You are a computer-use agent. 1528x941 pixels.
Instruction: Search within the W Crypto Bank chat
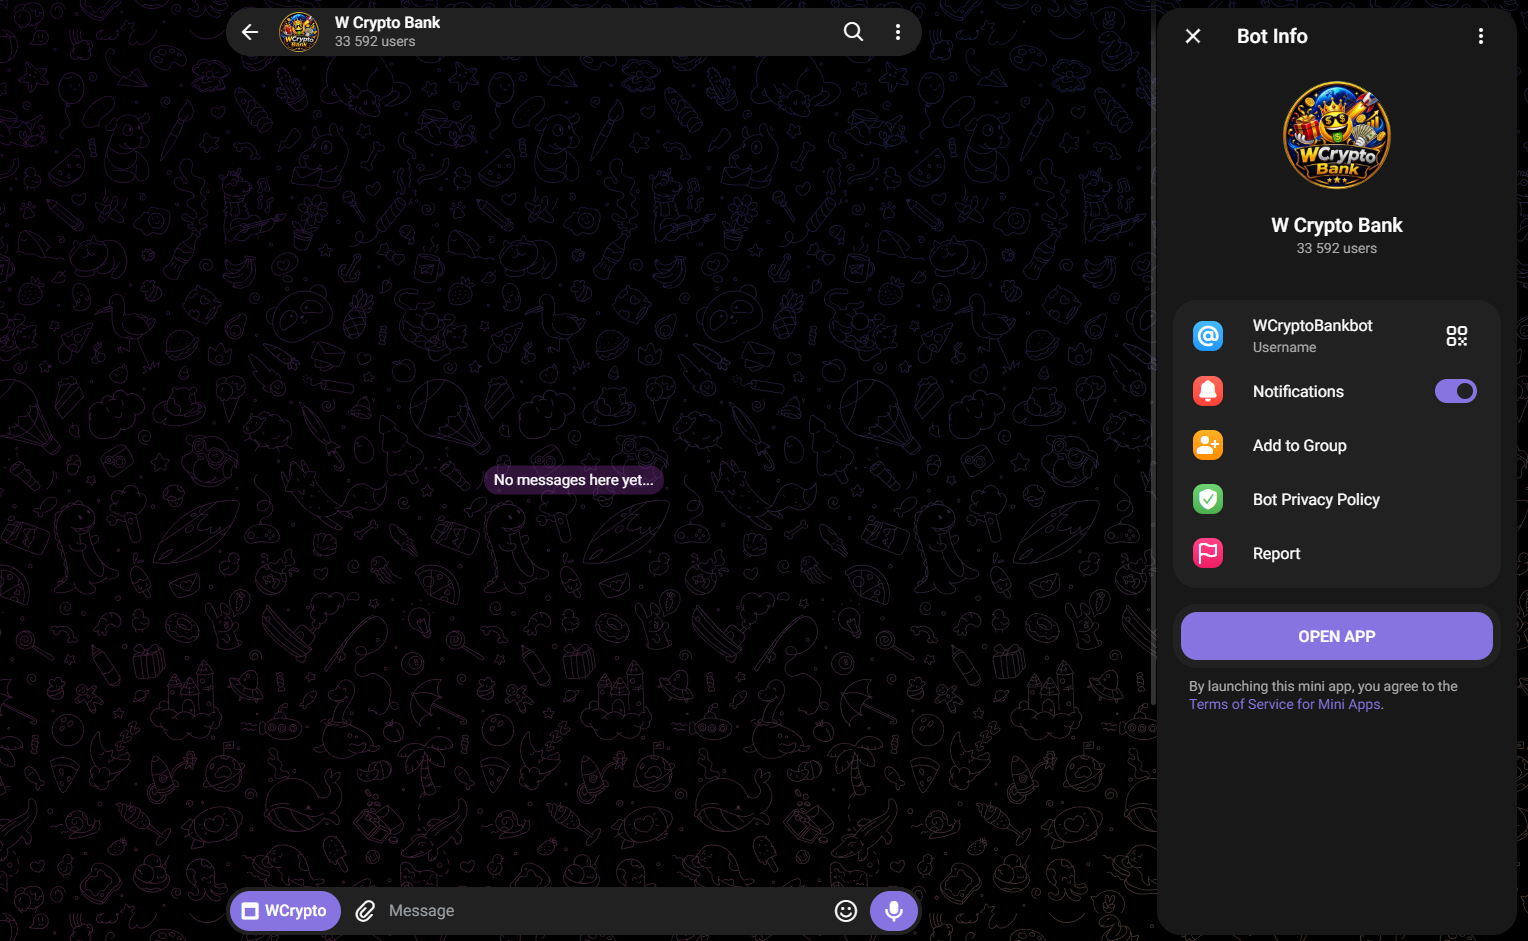853,32
